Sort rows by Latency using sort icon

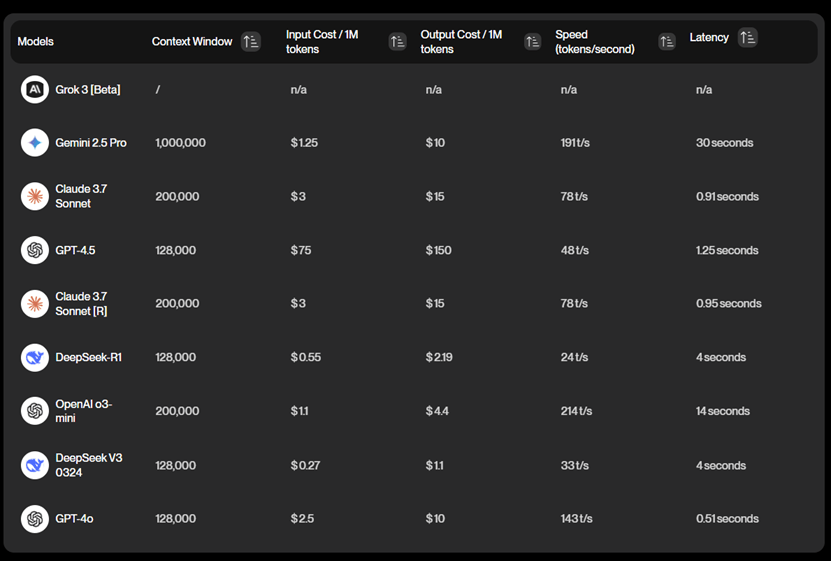point(747,38)
